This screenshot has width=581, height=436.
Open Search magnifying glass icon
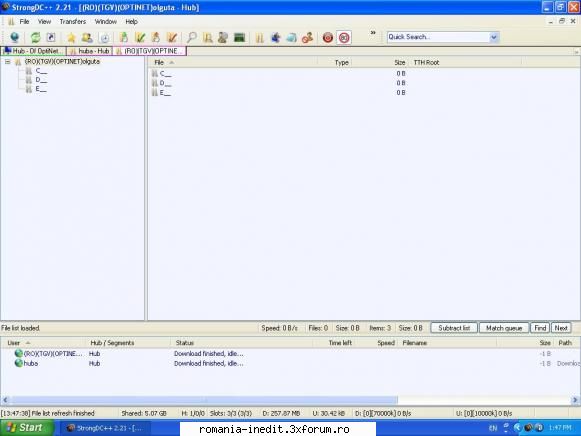(192, 37)
